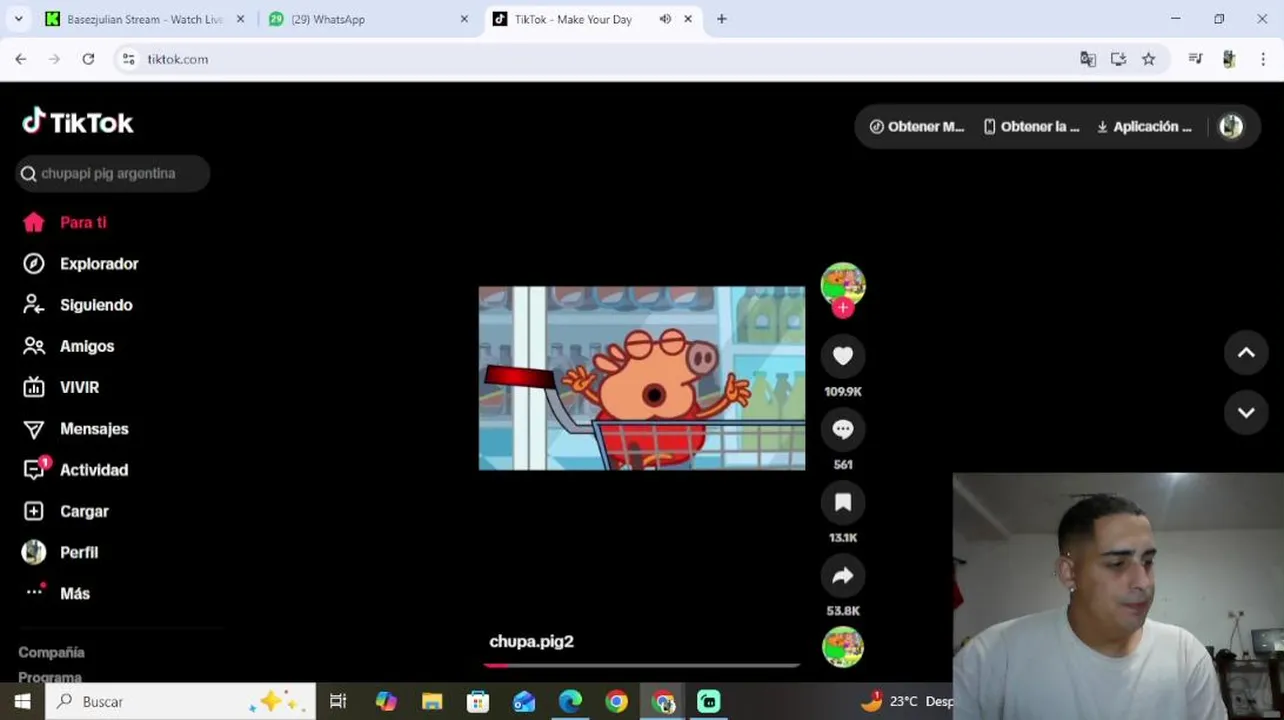Viewport: 1284px width, 720px height.
Task: Mute the TikTok tab audio icon
Action: [665, 19]
